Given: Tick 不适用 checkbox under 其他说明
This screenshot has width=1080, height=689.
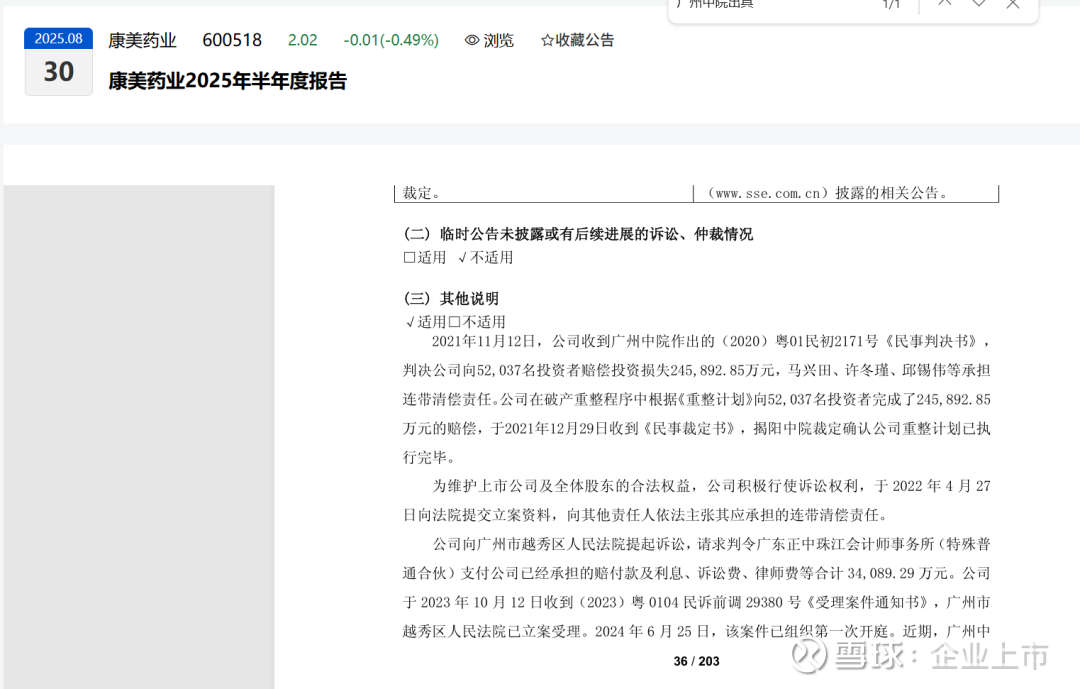Looking at the screenshot, I should pos(455,322).
